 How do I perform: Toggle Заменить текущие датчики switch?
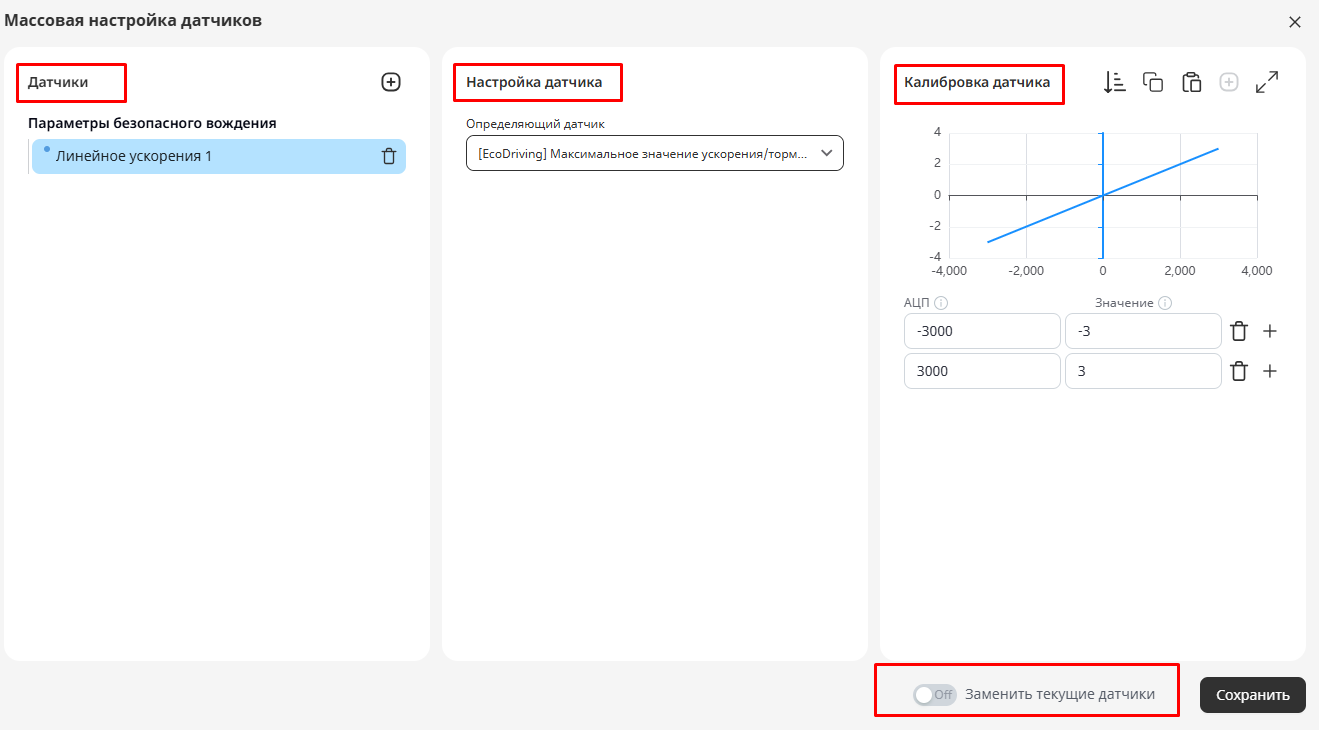934,694
